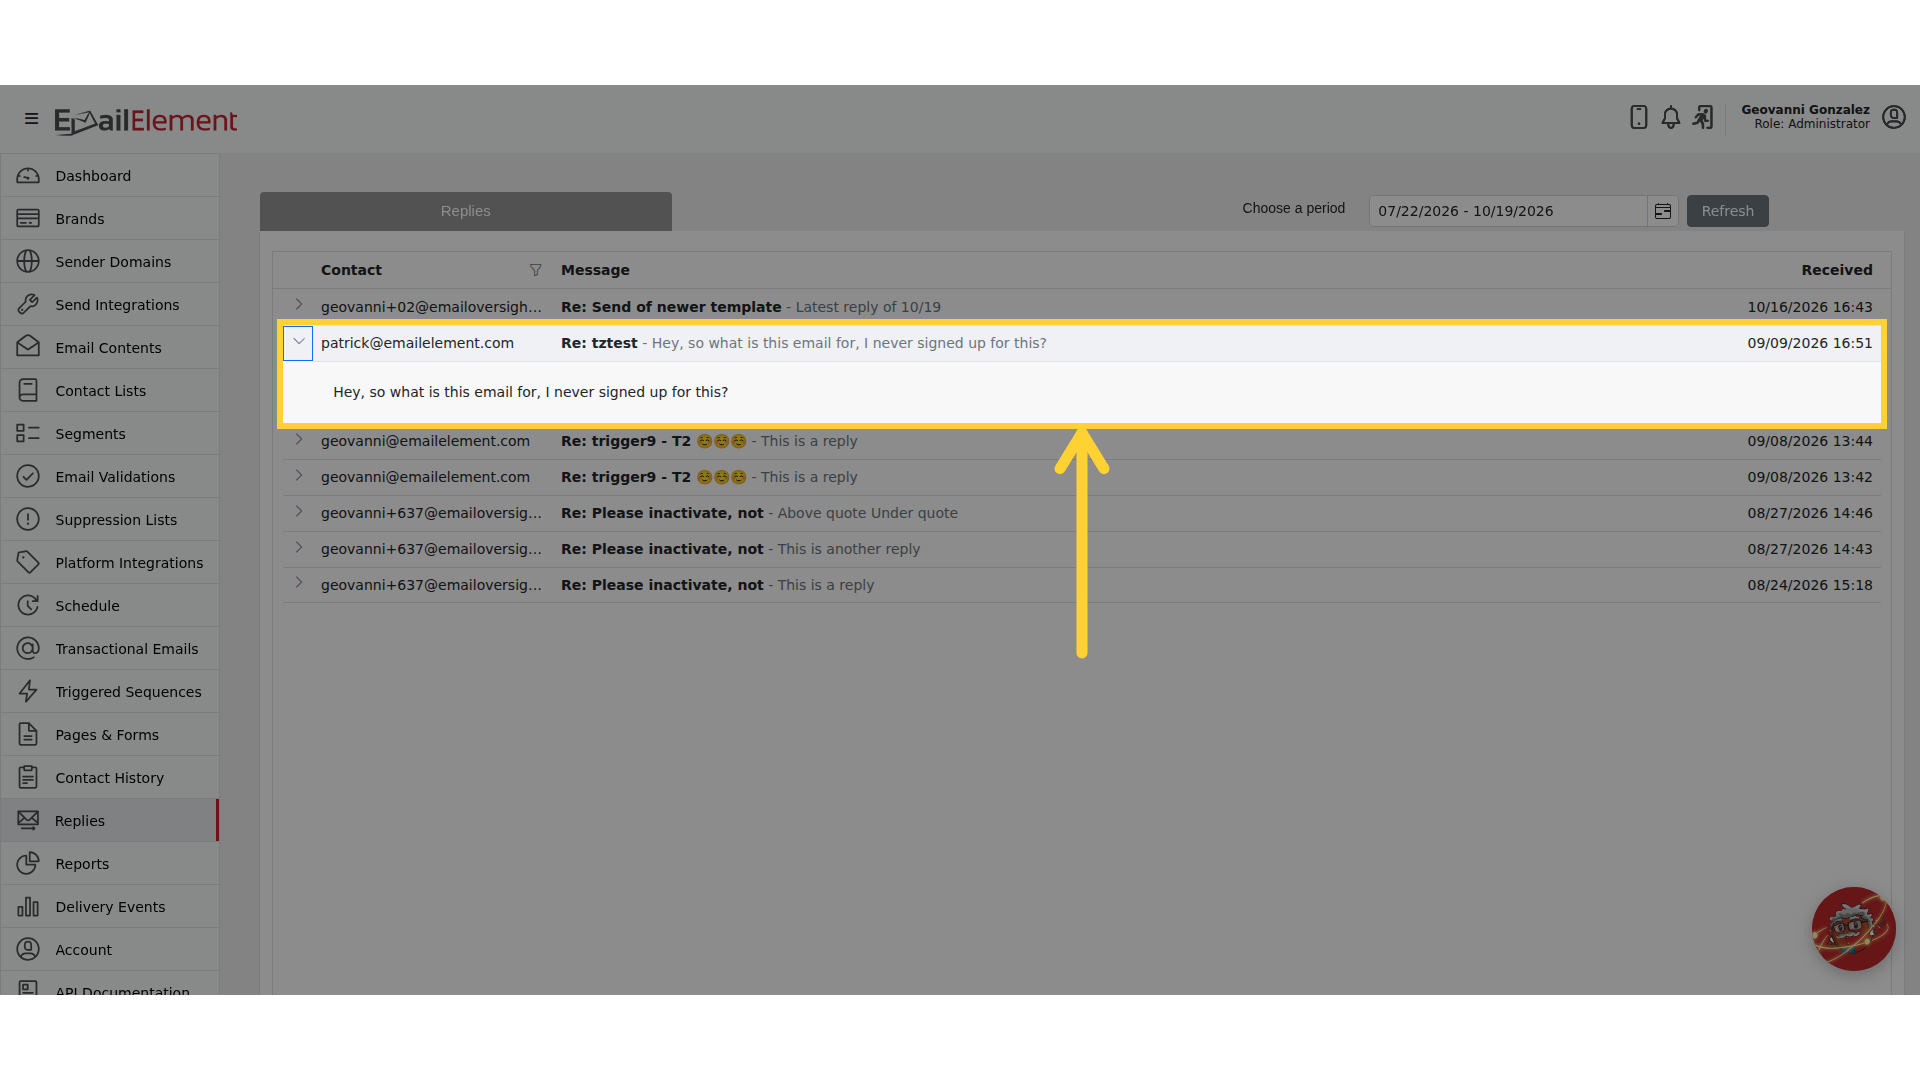Open the calendar date picker icon
This screenshot has width=1920, height=1080.
[1663, 211]
